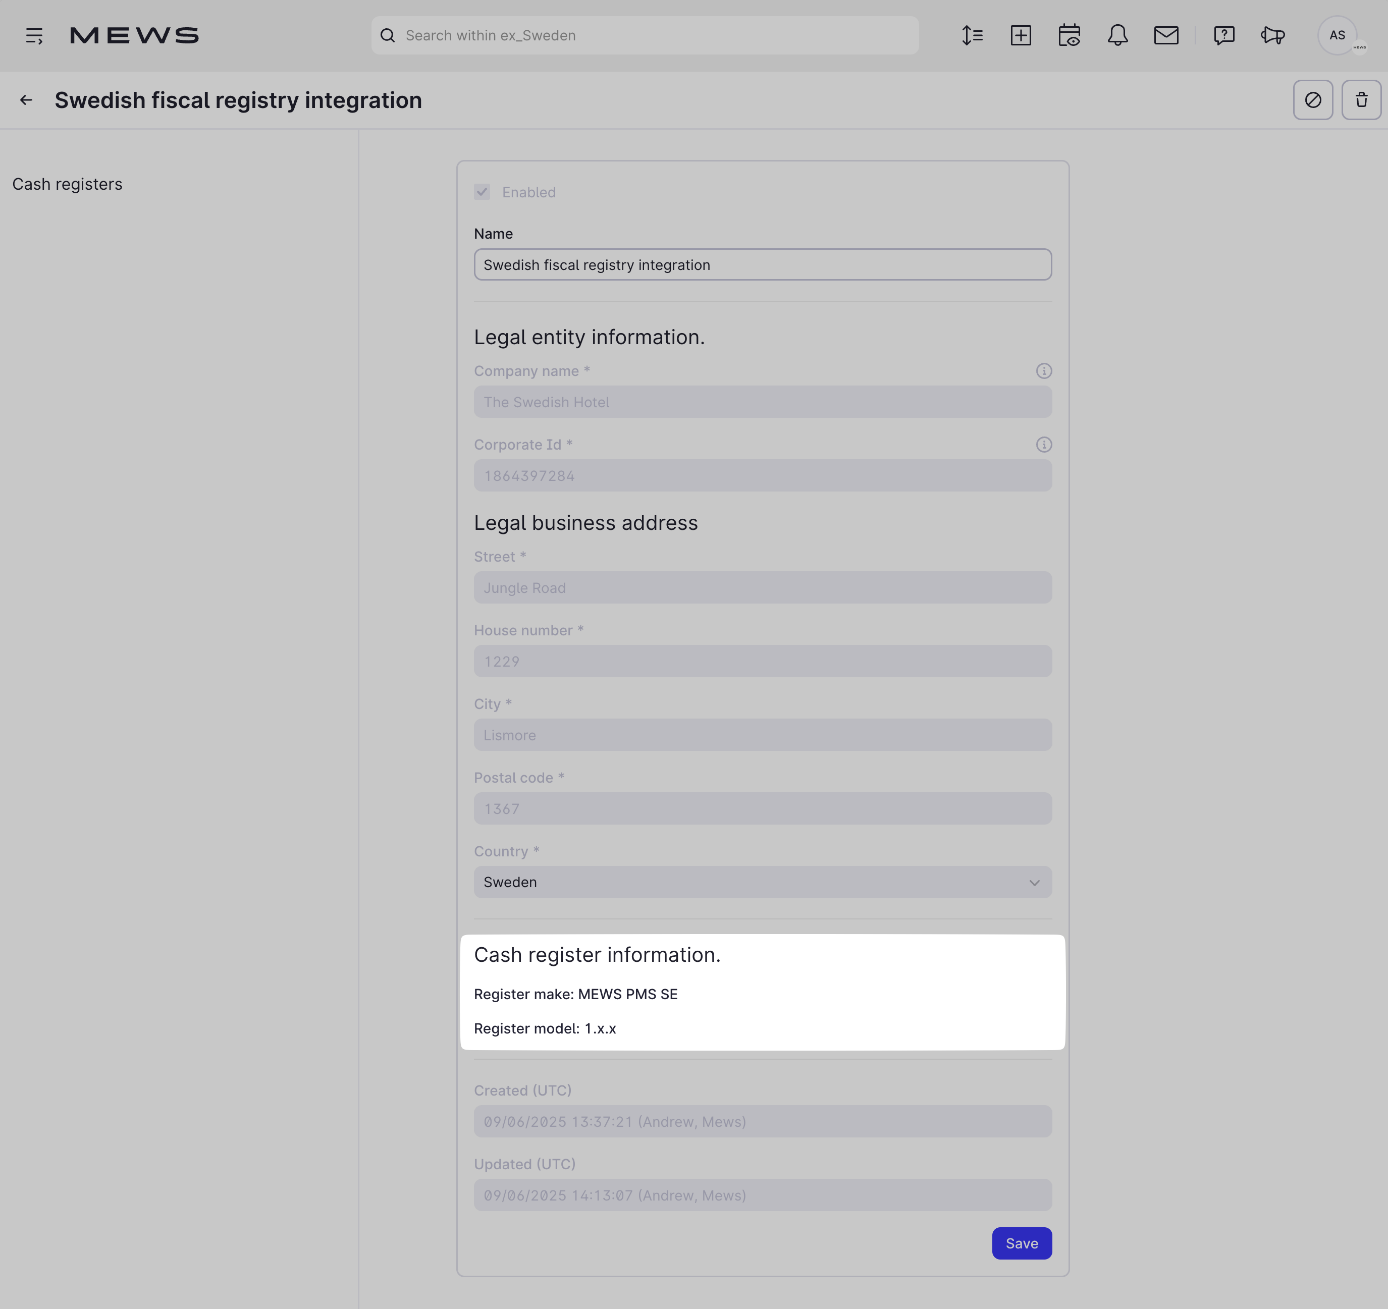Image resolution: width=1388 pixels, height=1309 pixels.
Task: Click the disable/block icon near delete
Action: (x=1313, y=100)
